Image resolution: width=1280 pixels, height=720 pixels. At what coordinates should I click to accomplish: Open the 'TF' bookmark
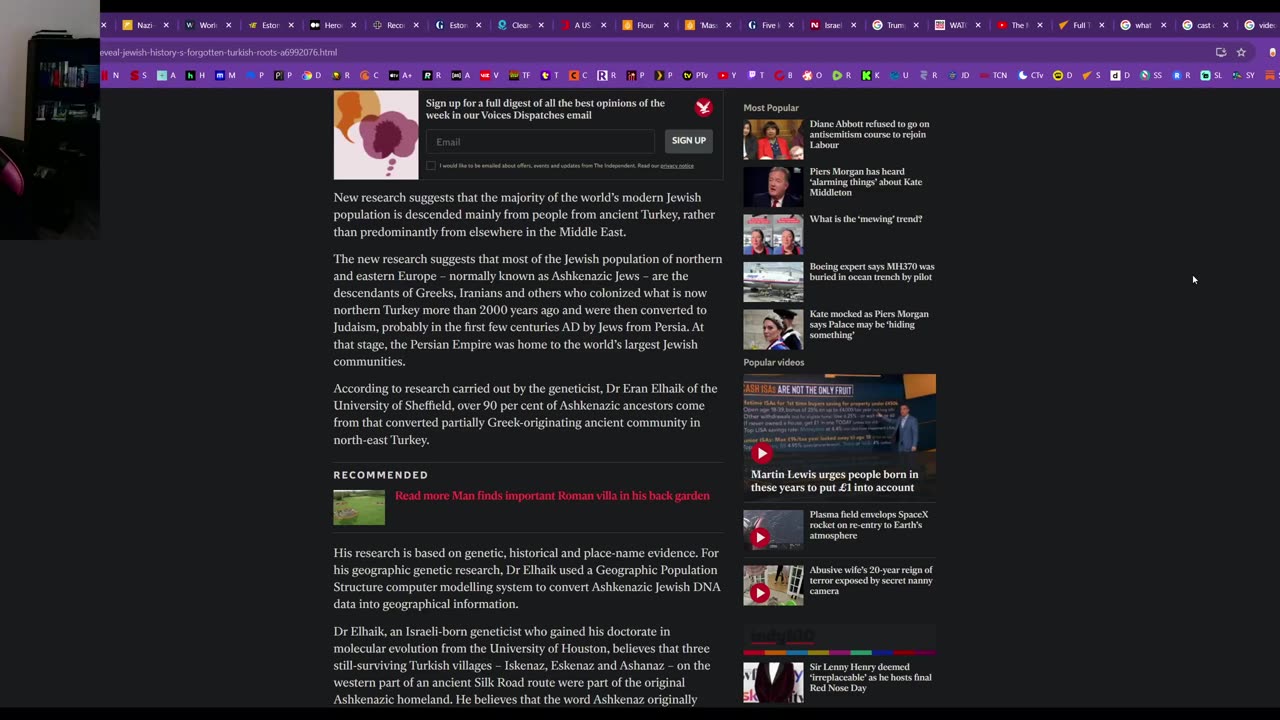519,75
